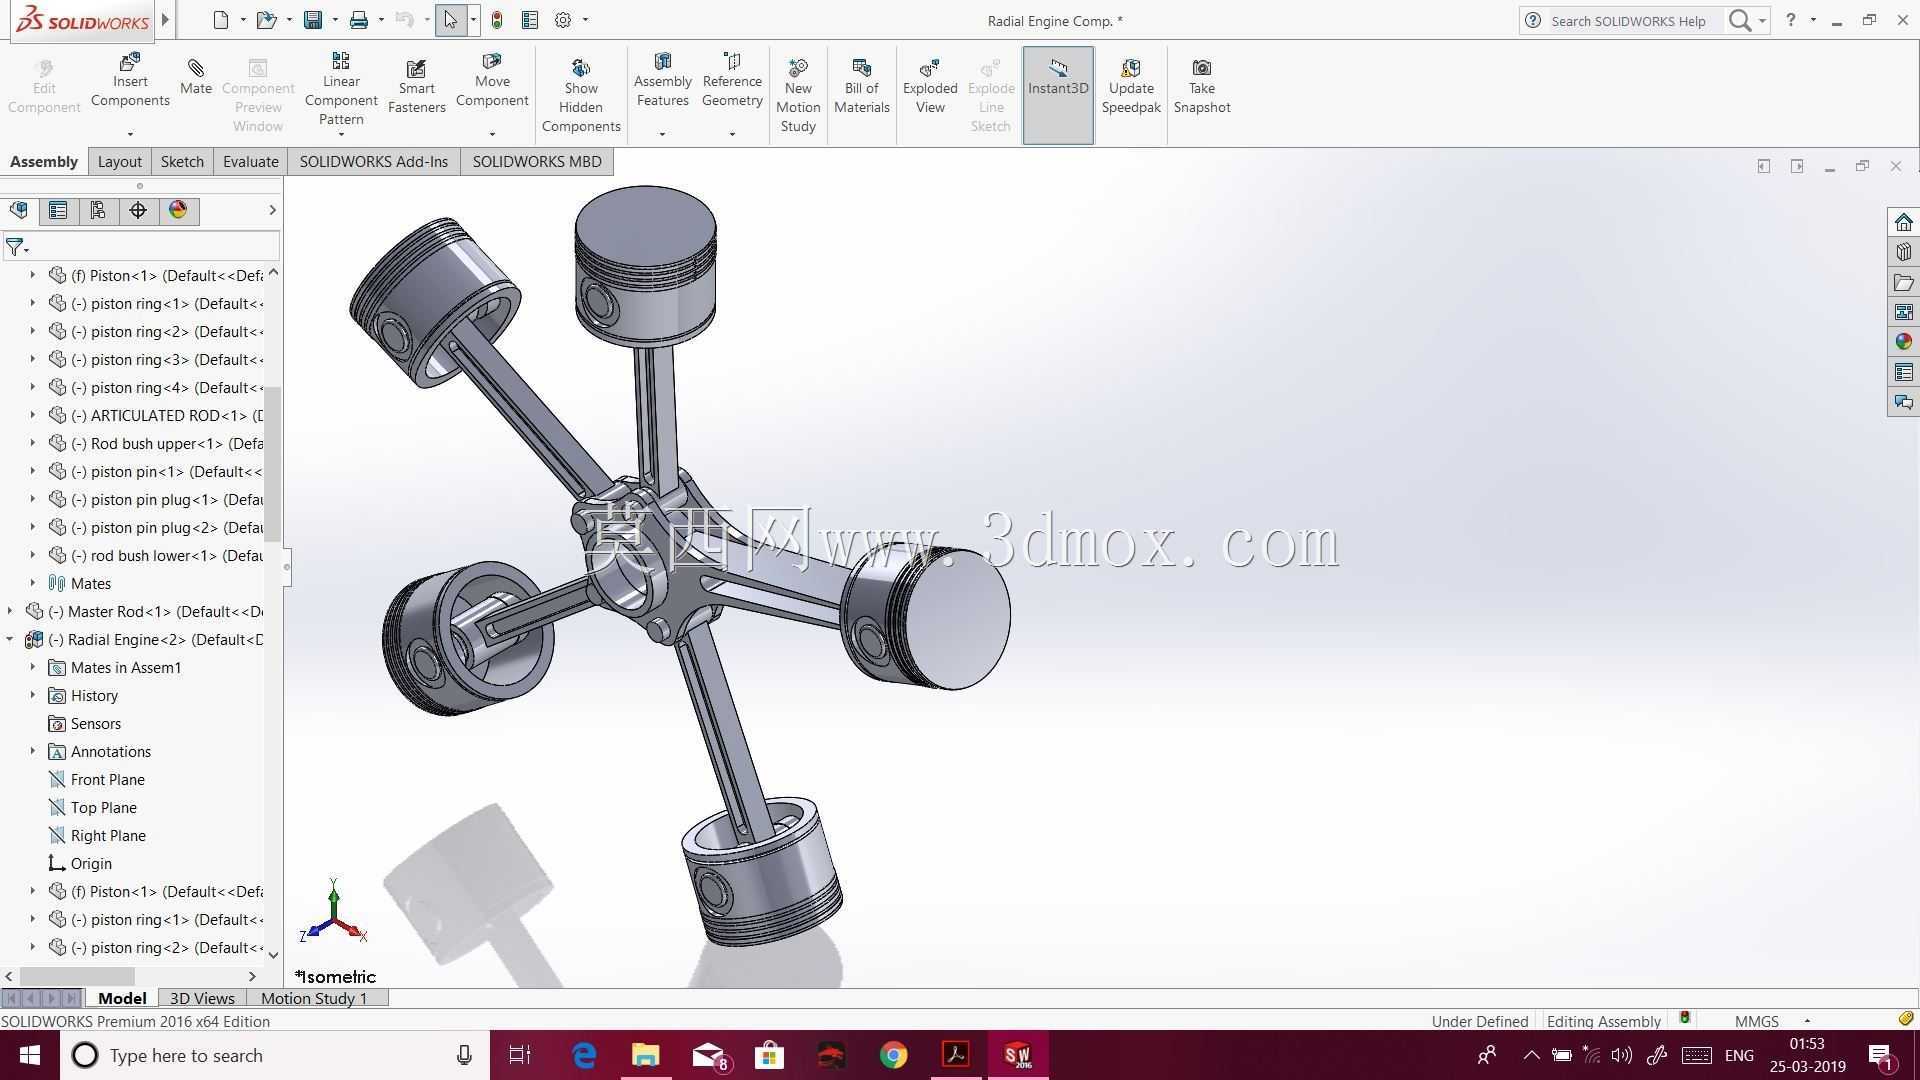Open Google Chrome from taskbar
This screenshot has height=1080, width=1920.
(x=893, y=1055)
